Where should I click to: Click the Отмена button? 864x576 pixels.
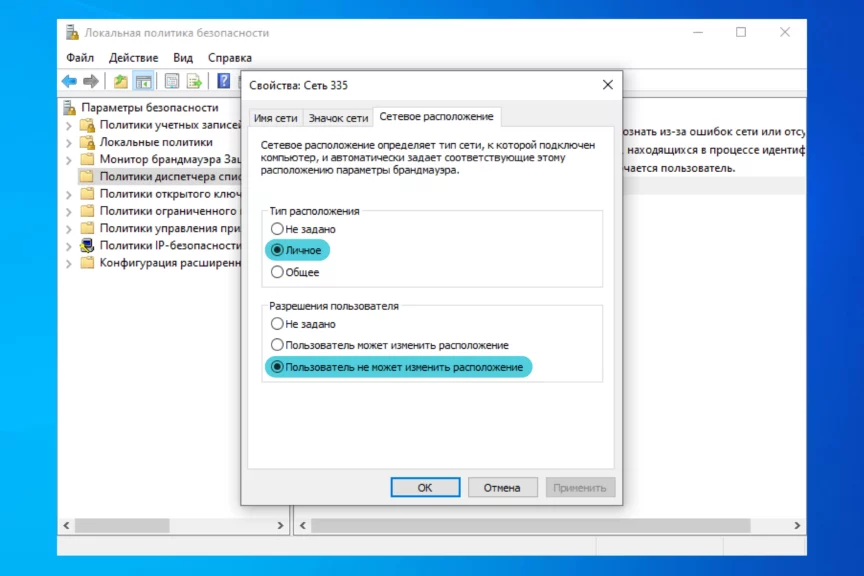(x=502, y=488)
